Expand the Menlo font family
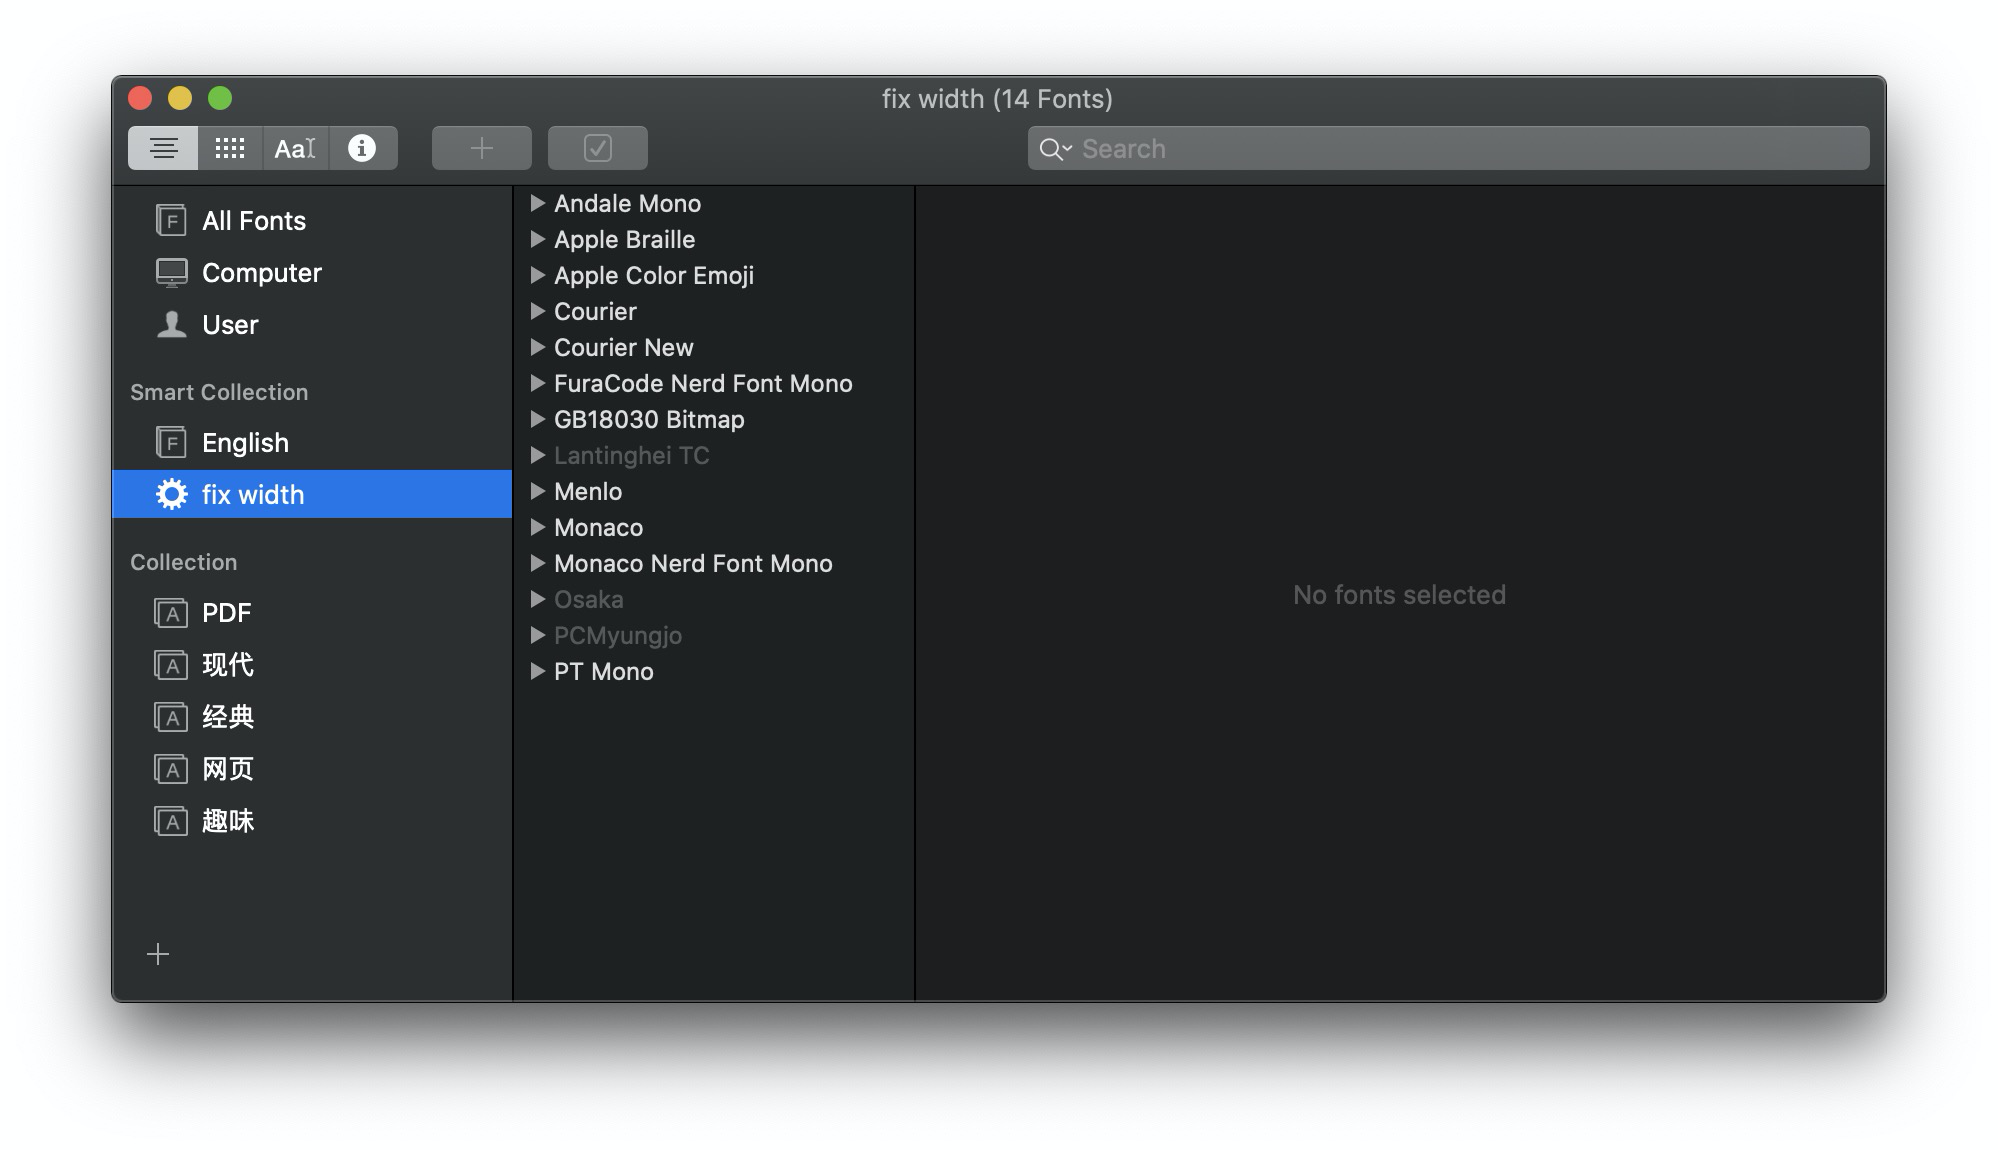The image size is (1998, 1150). tap(537, 491)
